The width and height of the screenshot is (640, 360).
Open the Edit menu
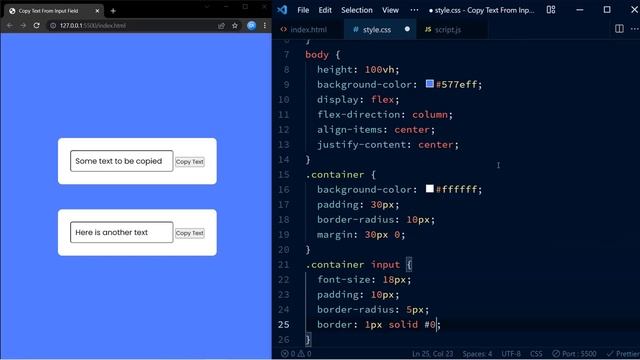coord(325,10)
